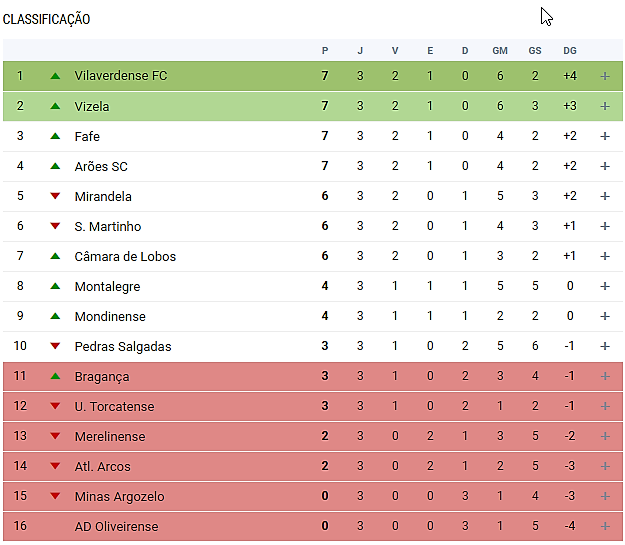This screenshot has height=545, width=625.
Task: Click green up arrow beside Câmara de Lobos
Action: click(x=55, y=256)
